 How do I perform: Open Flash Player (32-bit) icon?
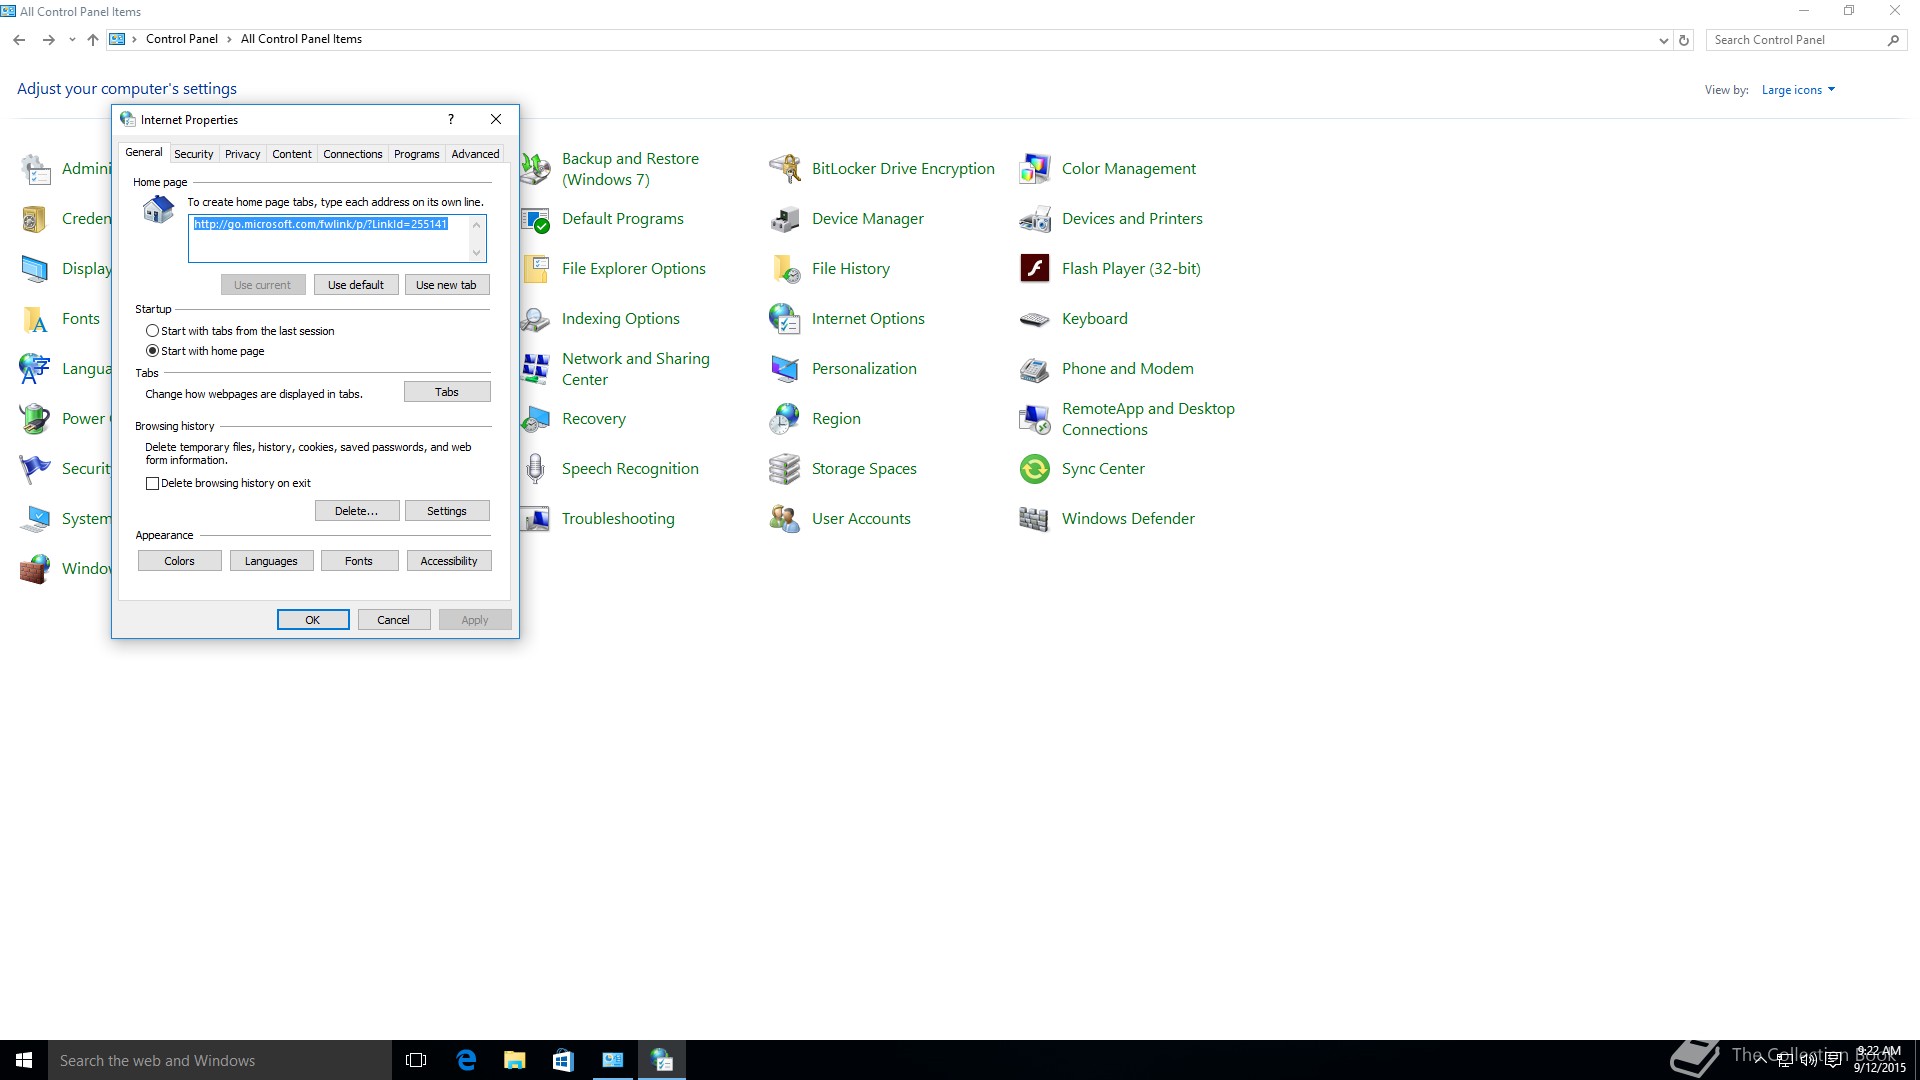point(1035,269)
